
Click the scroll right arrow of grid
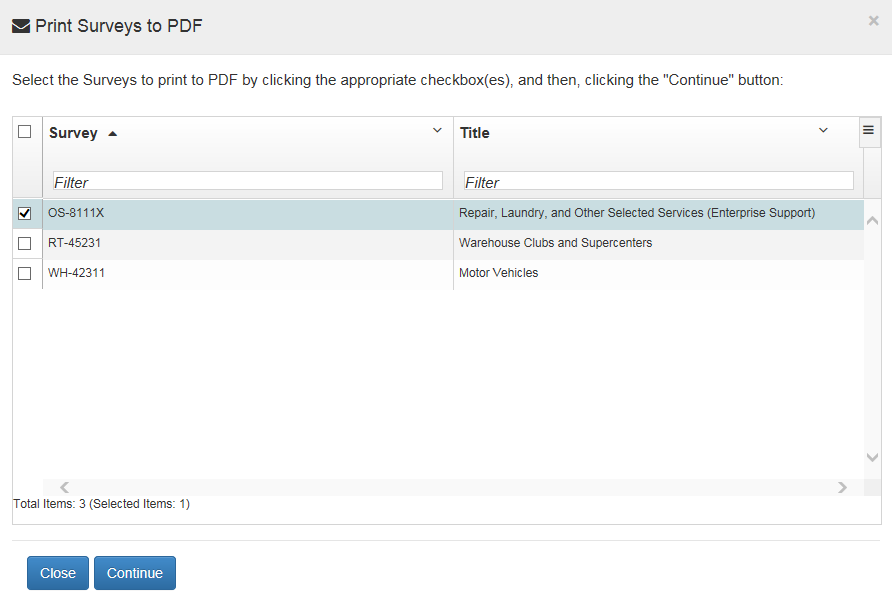[x=842, y=487]
